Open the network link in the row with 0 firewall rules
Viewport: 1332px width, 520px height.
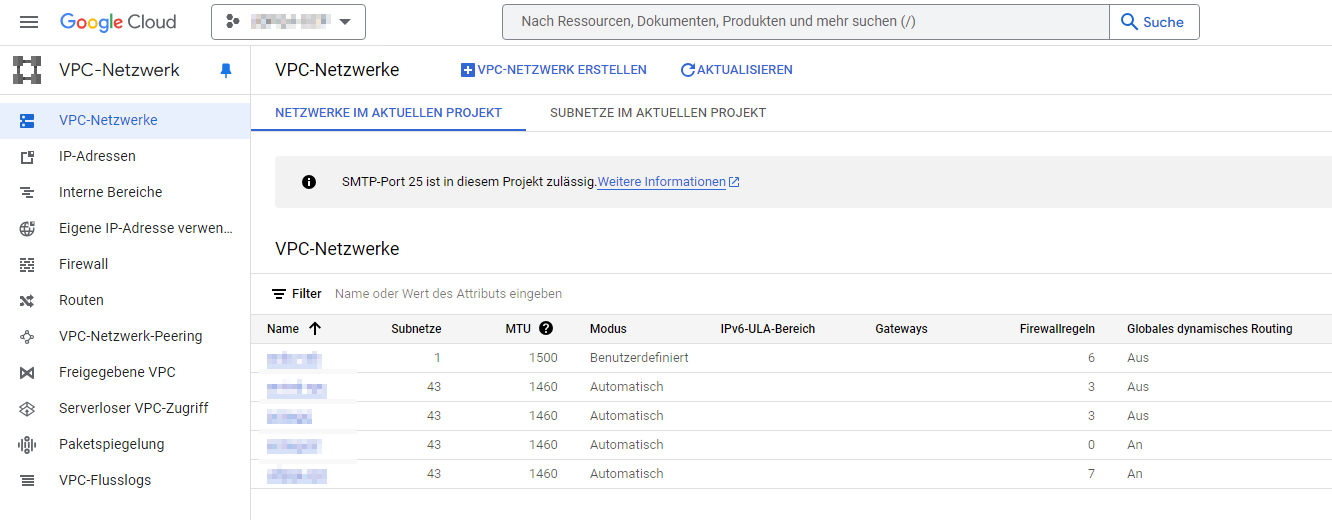(x=293, y=445)
